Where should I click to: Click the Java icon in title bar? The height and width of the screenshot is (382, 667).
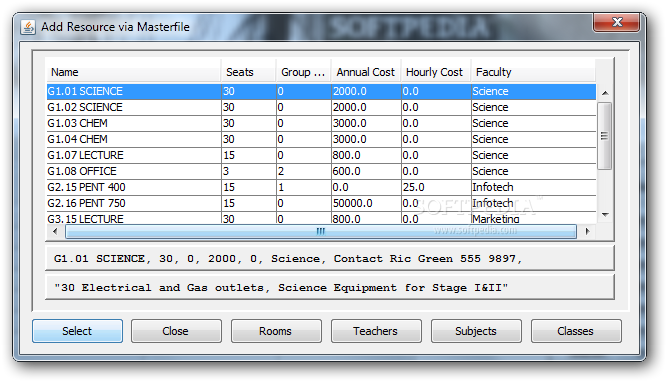[28, 27]
